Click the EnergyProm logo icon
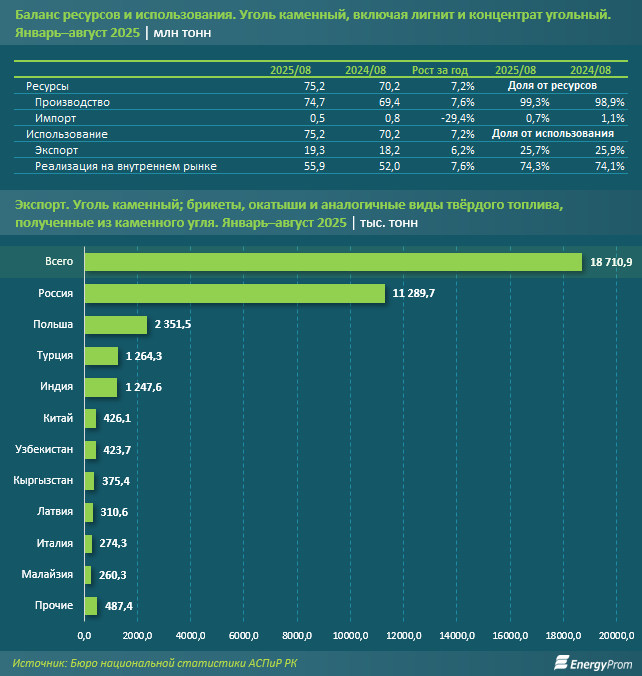 (550, 663)
